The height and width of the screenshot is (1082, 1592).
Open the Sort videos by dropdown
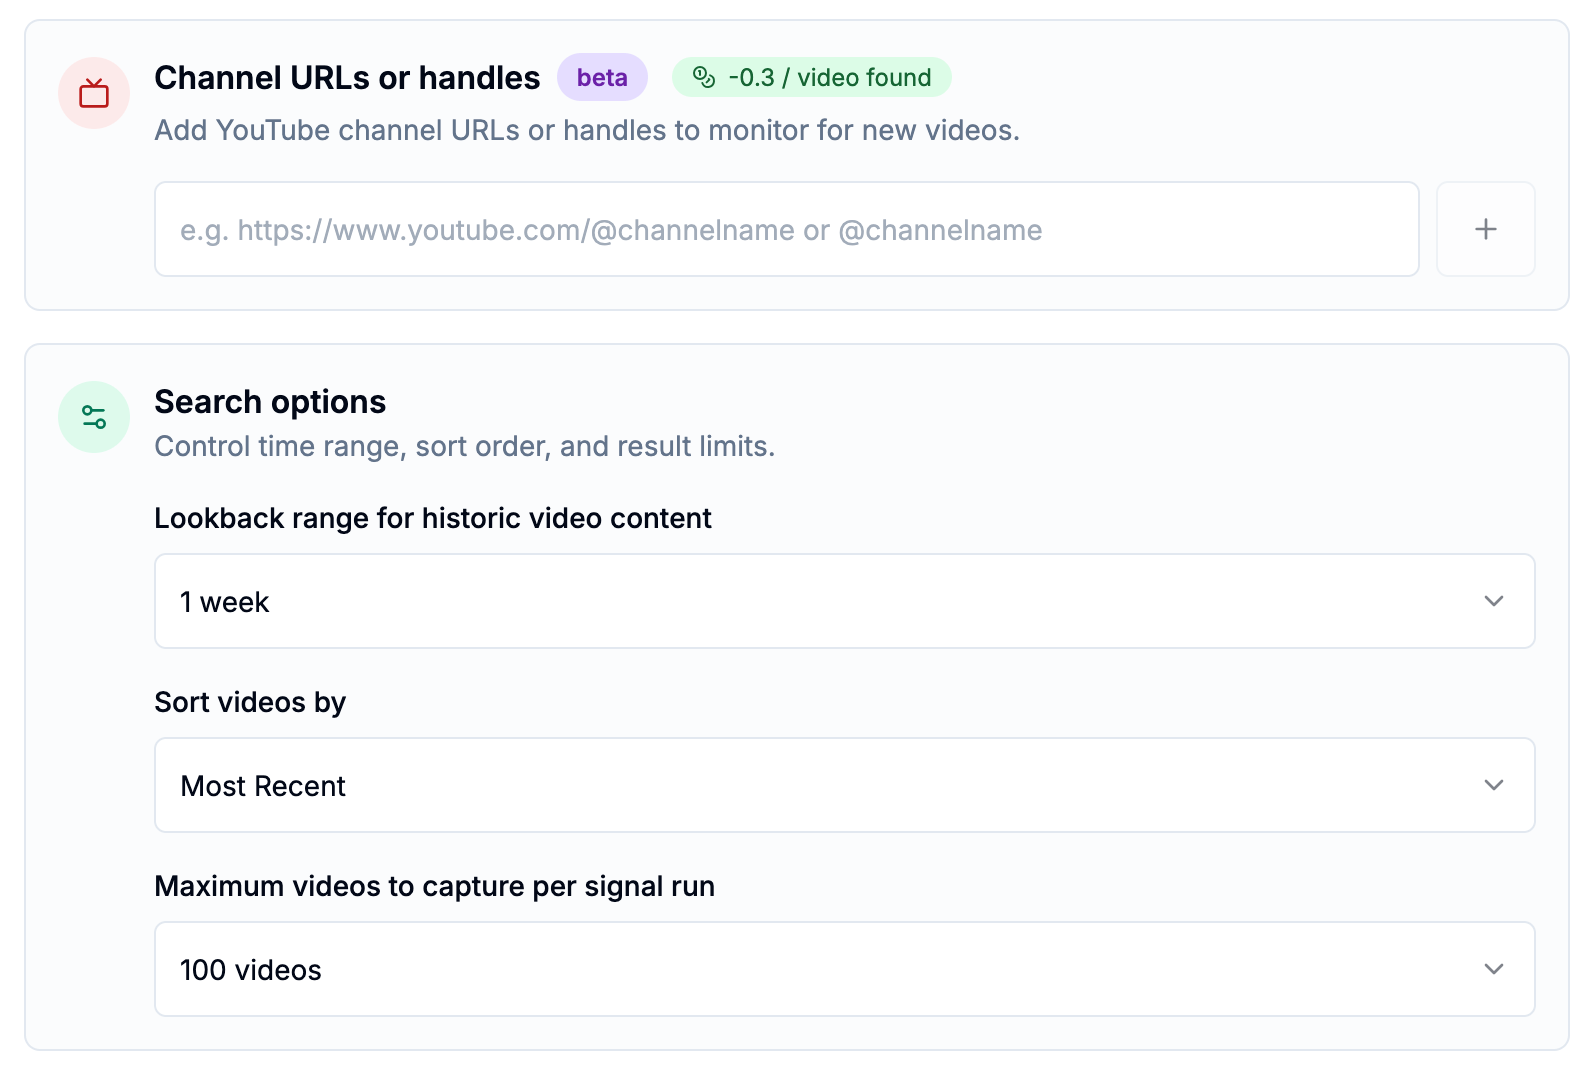tap(844, 785)
